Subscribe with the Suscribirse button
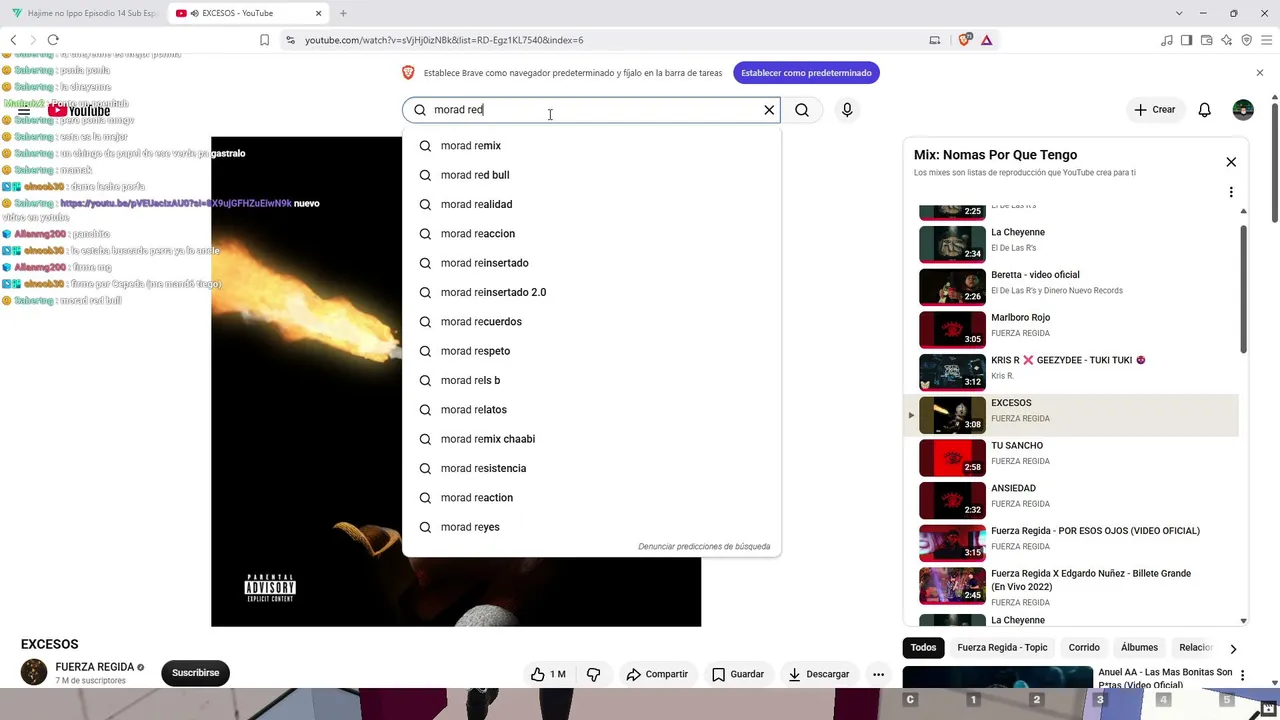 [195, 673]
